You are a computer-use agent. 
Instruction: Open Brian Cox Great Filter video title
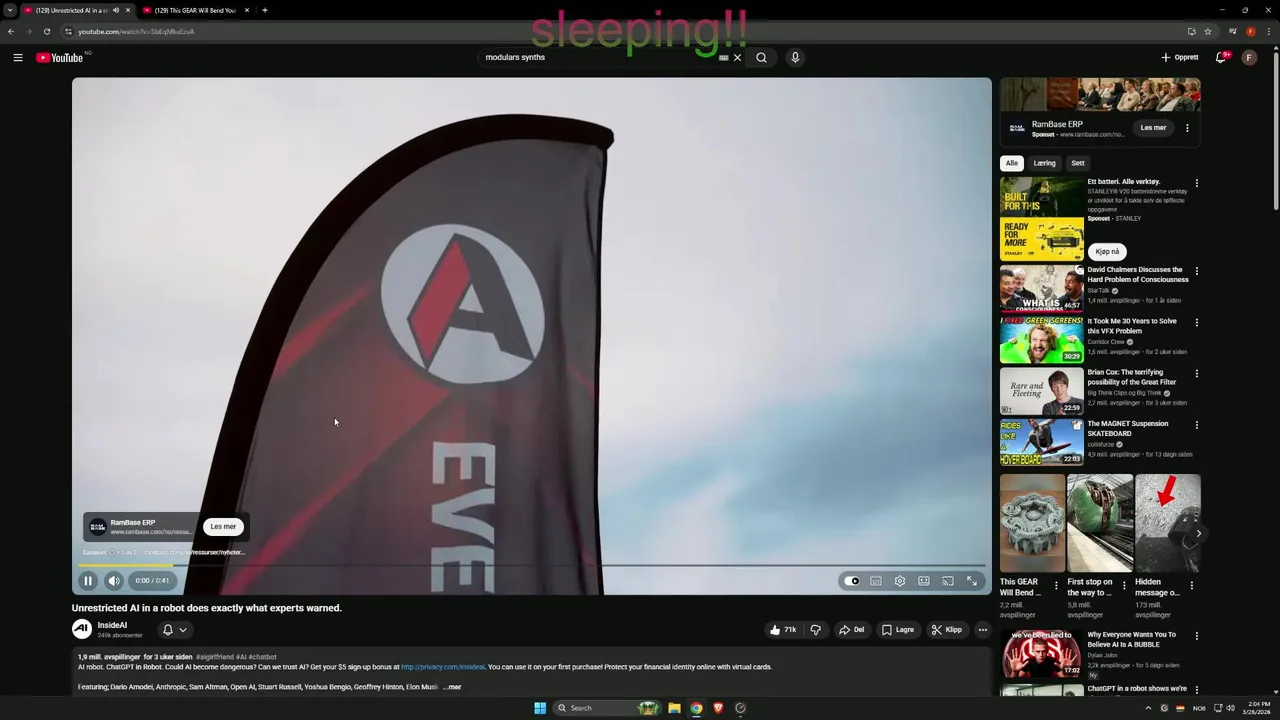(x=1132, y=377)
